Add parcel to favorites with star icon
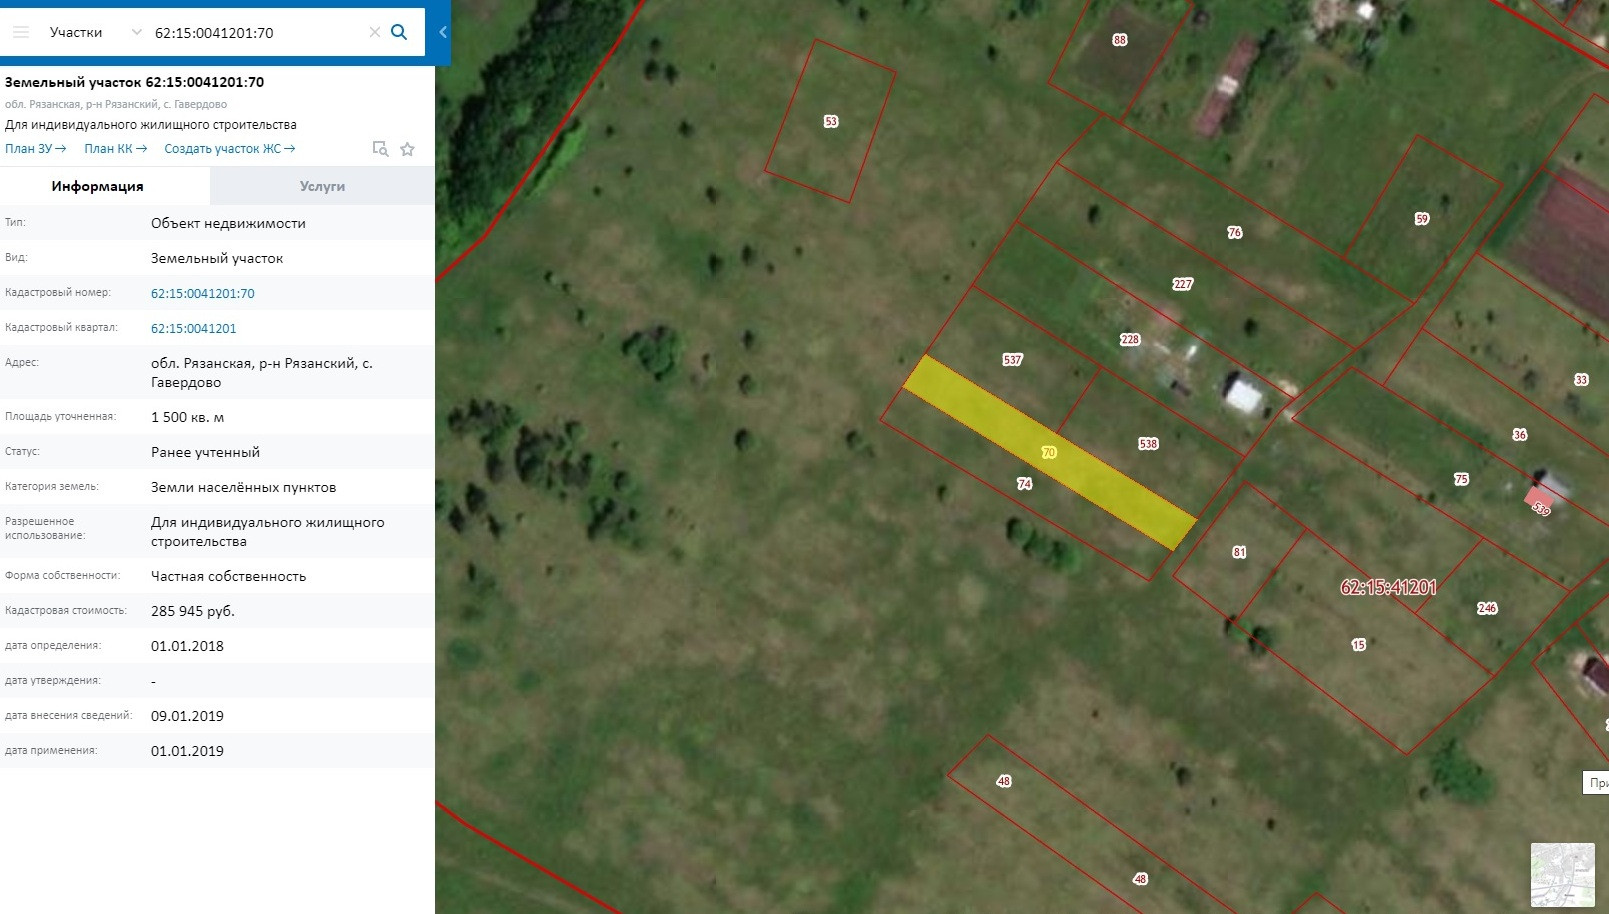The height and width of the screenshot is (914, 1609). 407,149
